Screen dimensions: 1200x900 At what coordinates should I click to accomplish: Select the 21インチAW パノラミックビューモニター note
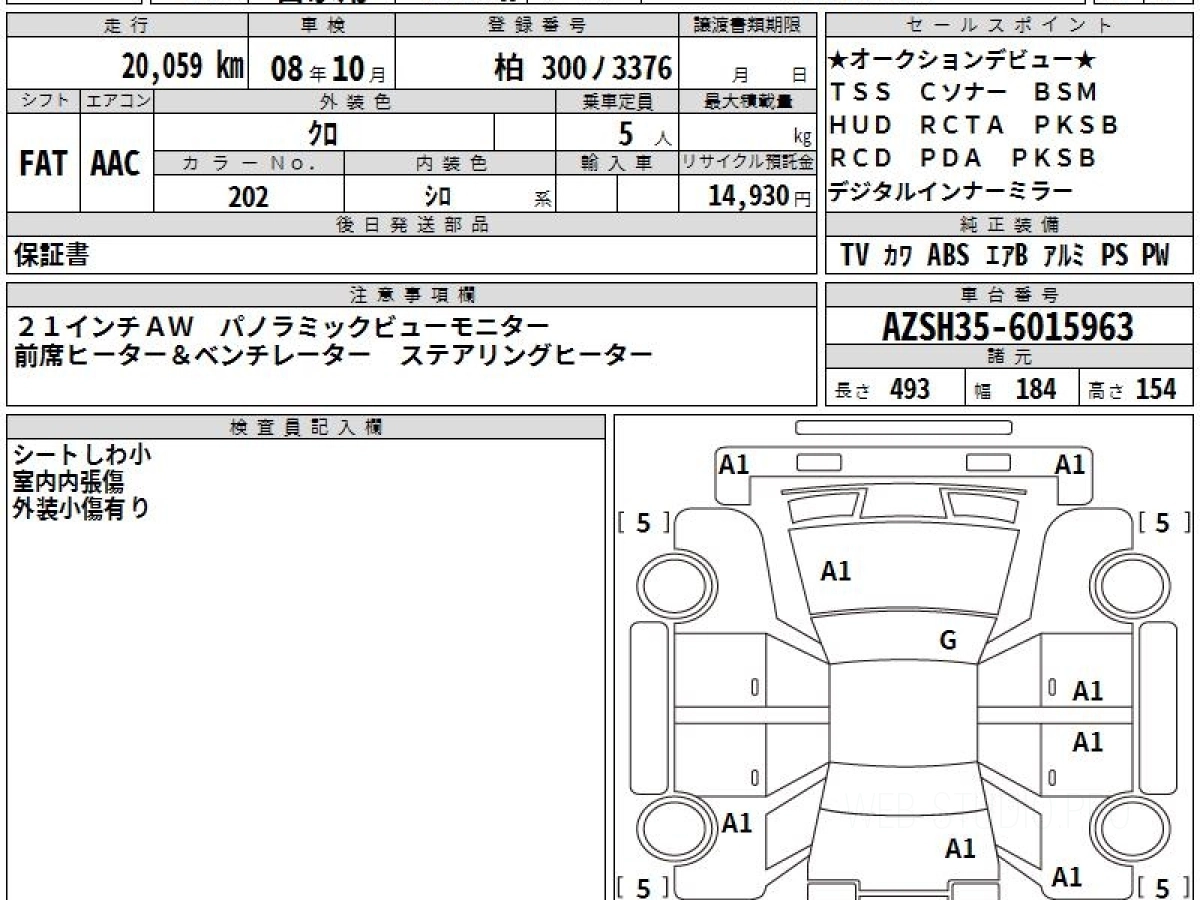tap(283, 326)
